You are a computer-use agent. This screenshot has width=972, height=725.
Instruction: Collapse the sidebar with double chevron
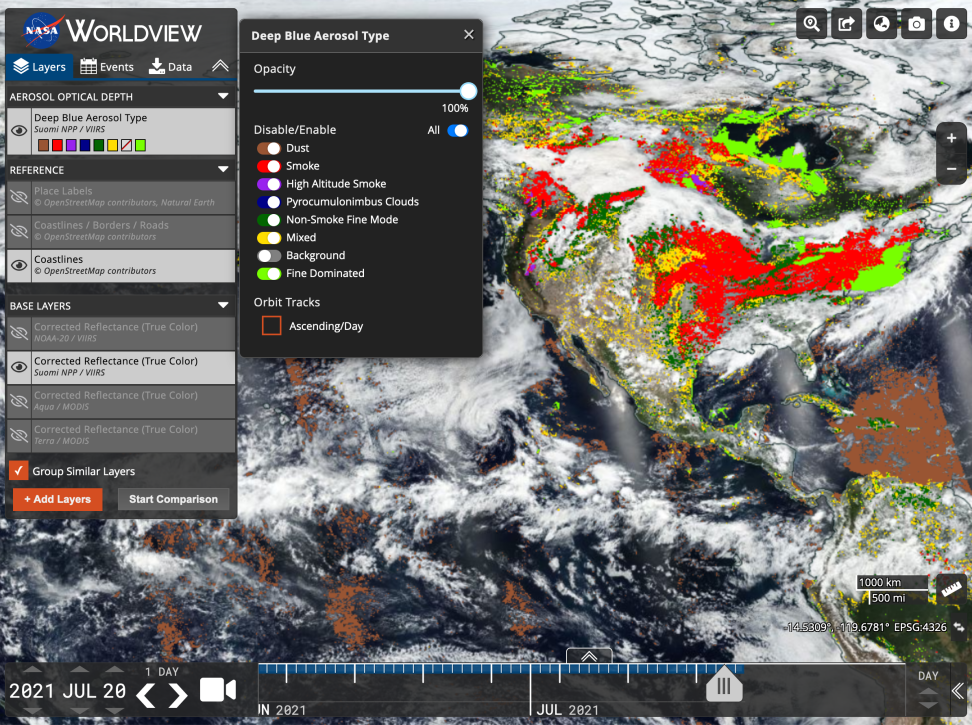220,66
